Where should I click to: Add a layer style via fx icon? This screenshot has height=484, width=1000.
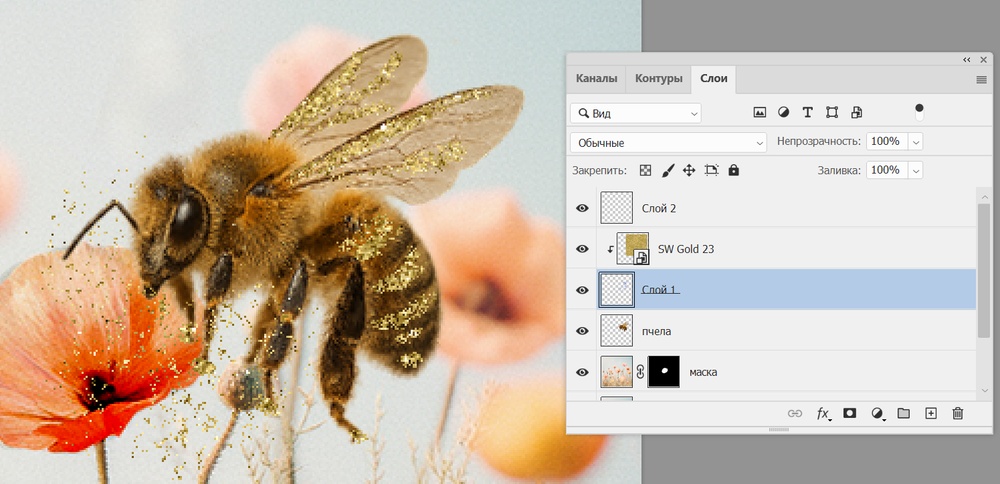point(823,413)
